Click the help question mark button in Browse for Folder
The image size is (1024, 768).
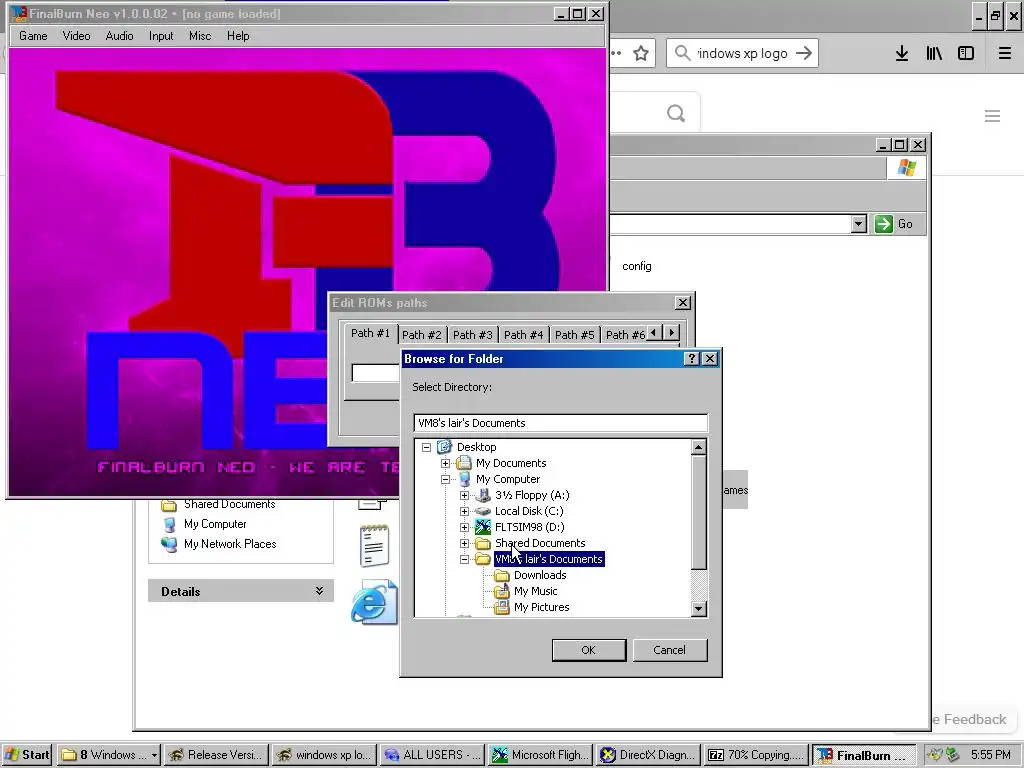point(692,359)
